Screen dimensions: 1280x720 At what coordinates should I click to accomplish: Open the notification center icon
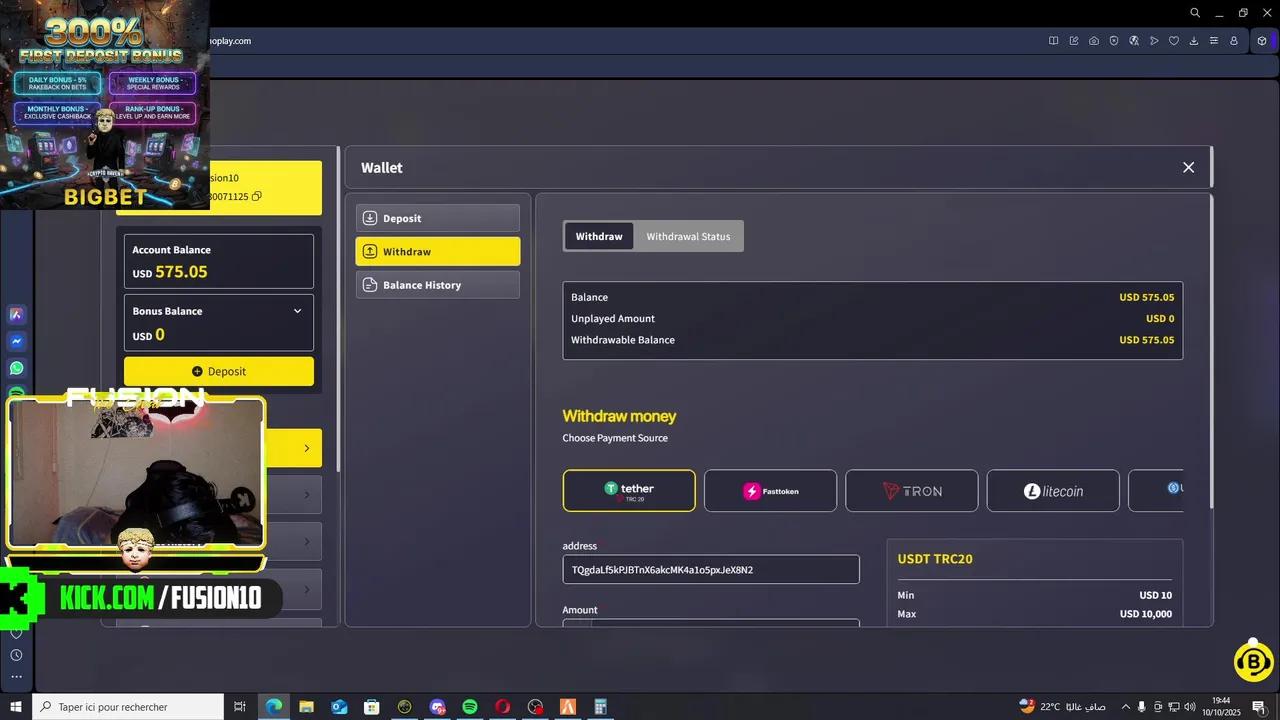click(x=1259, y=707)
